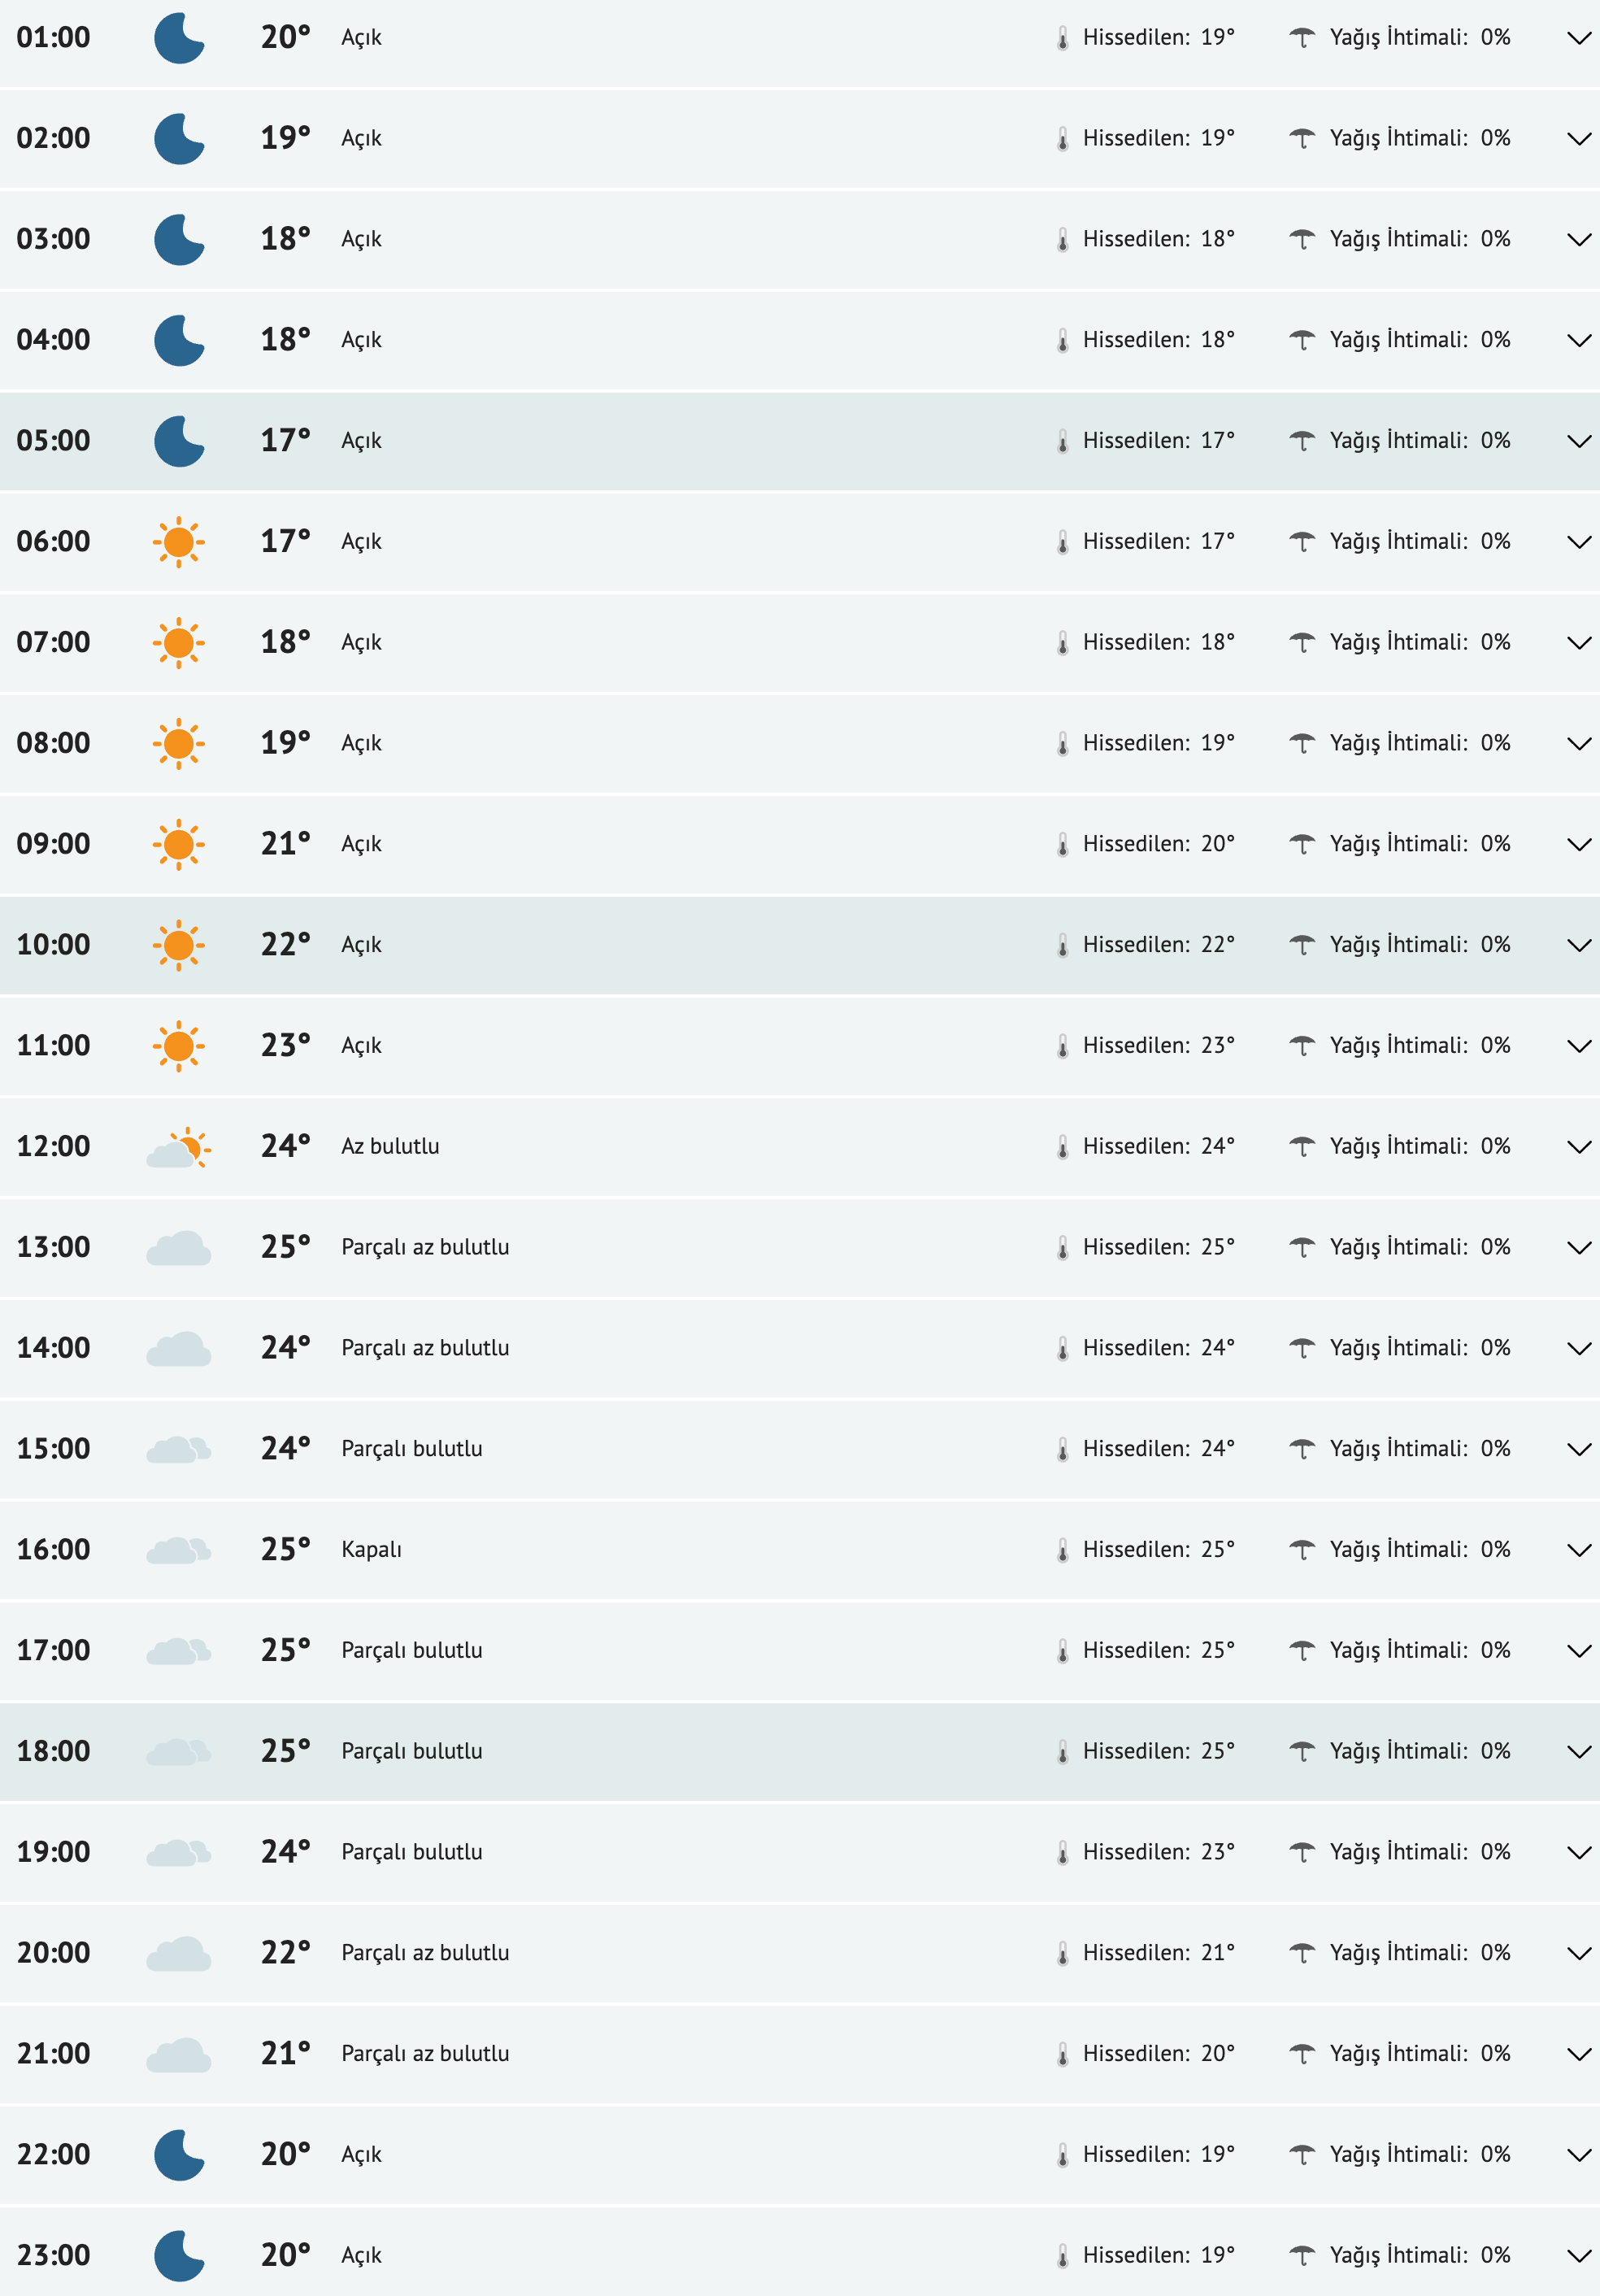Screen dimensions: 1600x2296
Task: Click the 25° temperature at 17:00
Action: pos(285,1650)
